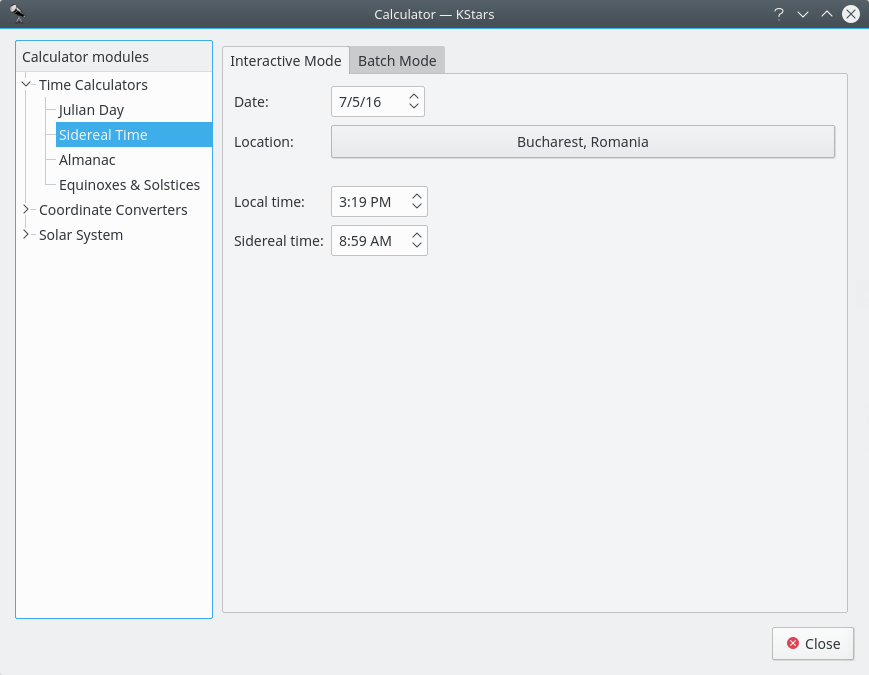Viewport: 869px width, 675px height.
Task: Click the KStars telescope icon in title bar
Action: tap(17, 14)
